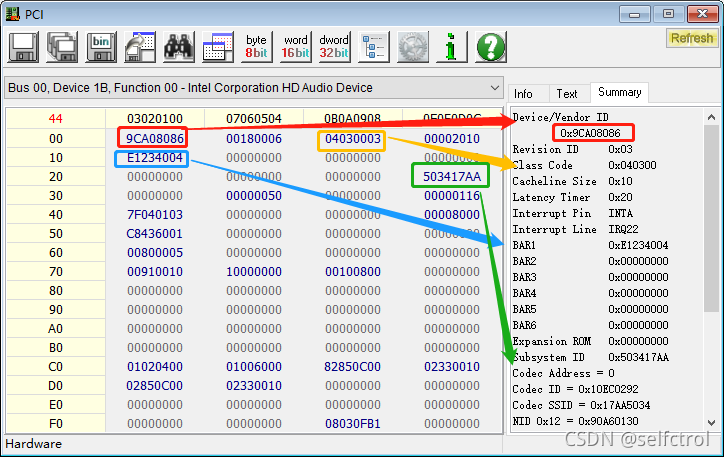The image size is (724, 457).
Task: Click the Latency Timer summary line
Action: (573, 198)
